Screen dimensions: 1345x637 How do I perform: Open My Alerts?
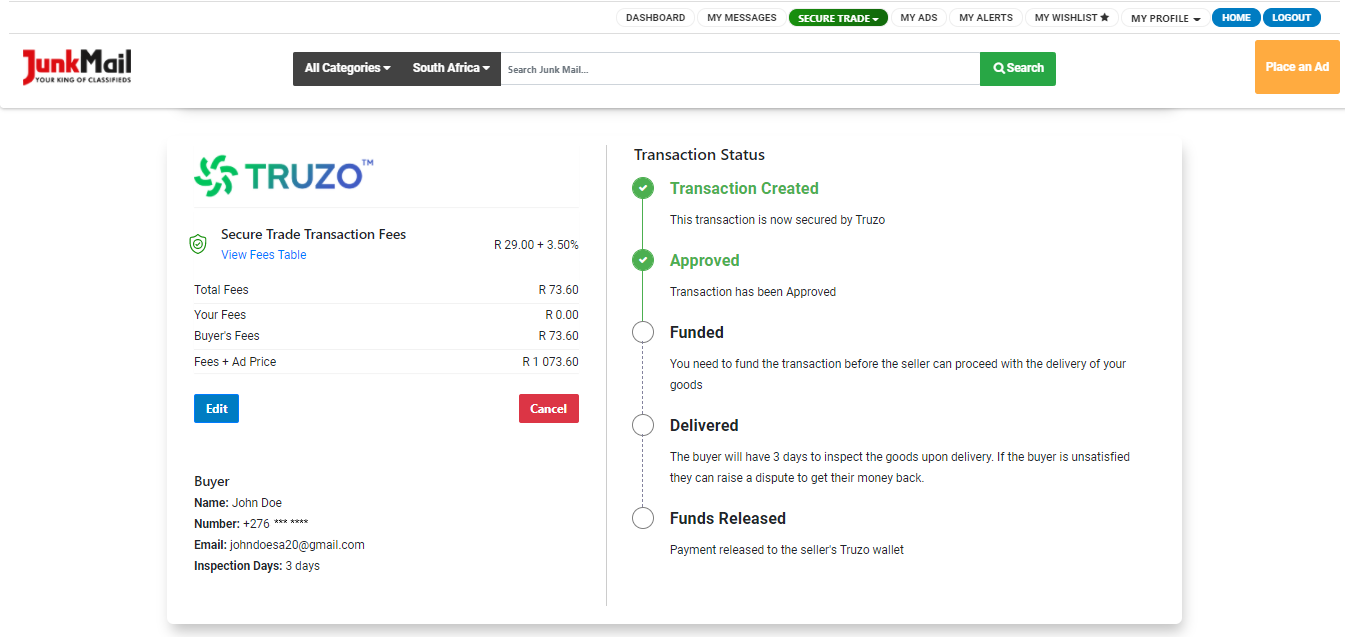tap(986, 18)
